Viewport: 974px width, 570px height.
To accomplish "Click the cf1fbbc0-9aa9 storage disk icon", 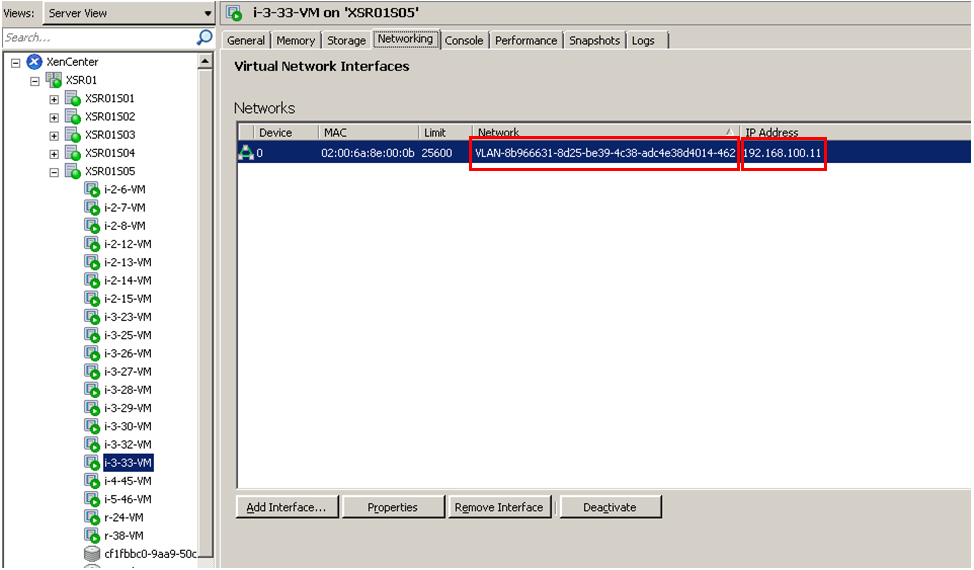I will 92,553.
